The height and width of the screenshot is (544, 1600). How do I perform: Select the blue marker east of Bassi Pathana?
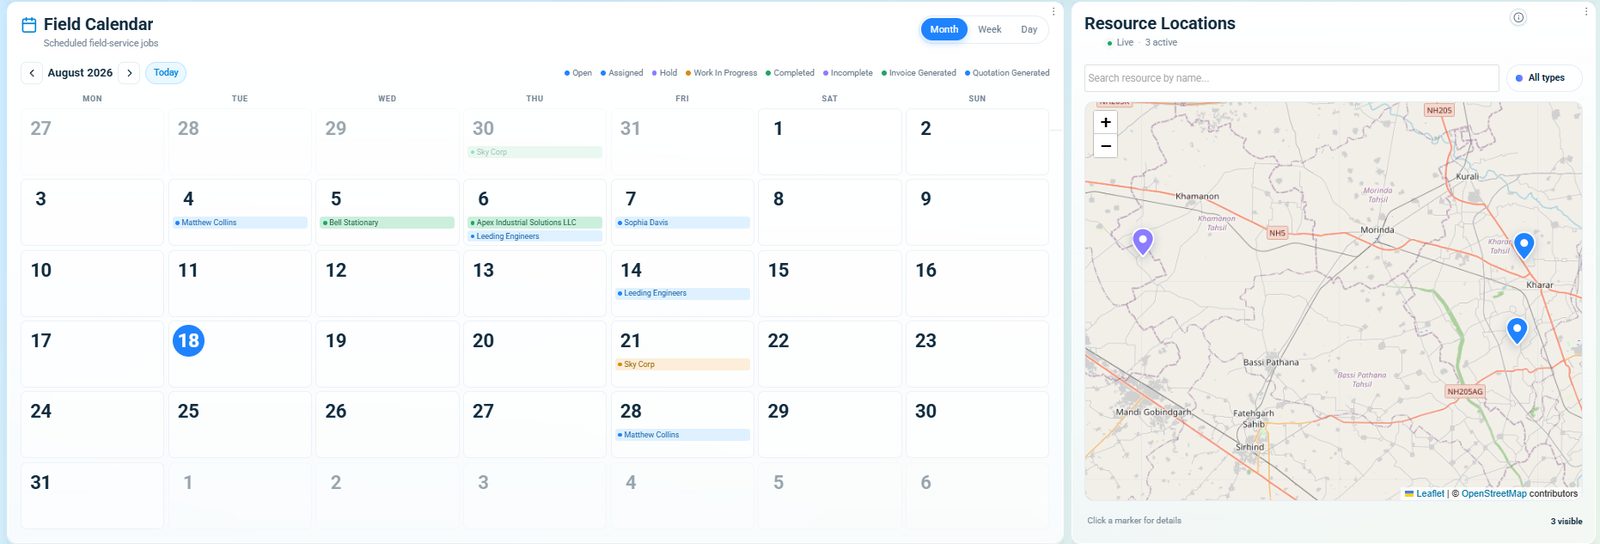tap(1517, 330)
